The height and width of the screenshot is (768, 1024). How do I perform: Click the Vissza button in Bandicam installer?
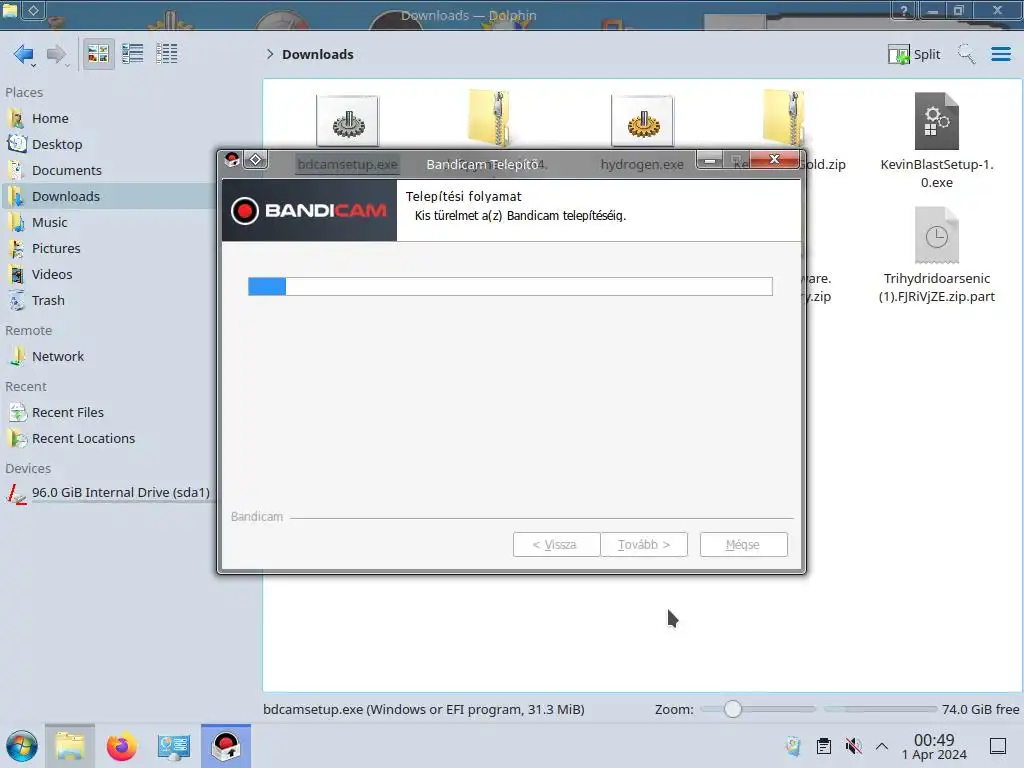[556, 545]
